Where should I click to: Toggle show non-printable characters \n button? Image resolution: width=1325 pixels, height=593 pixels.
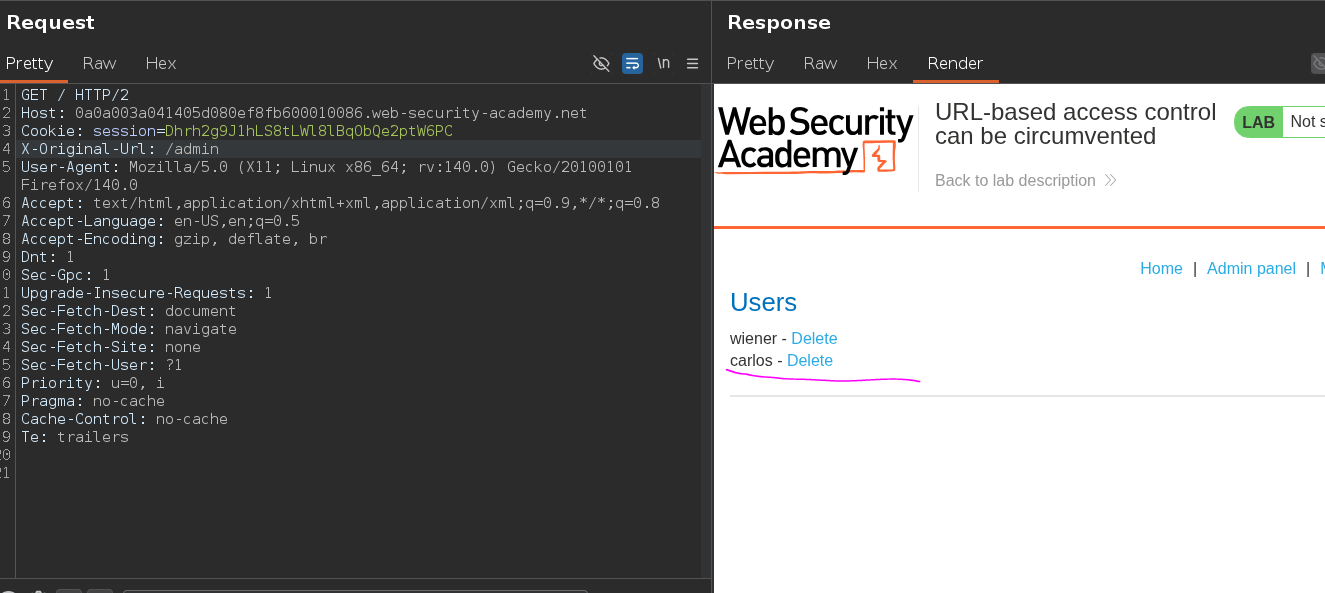tap(663, 63)
